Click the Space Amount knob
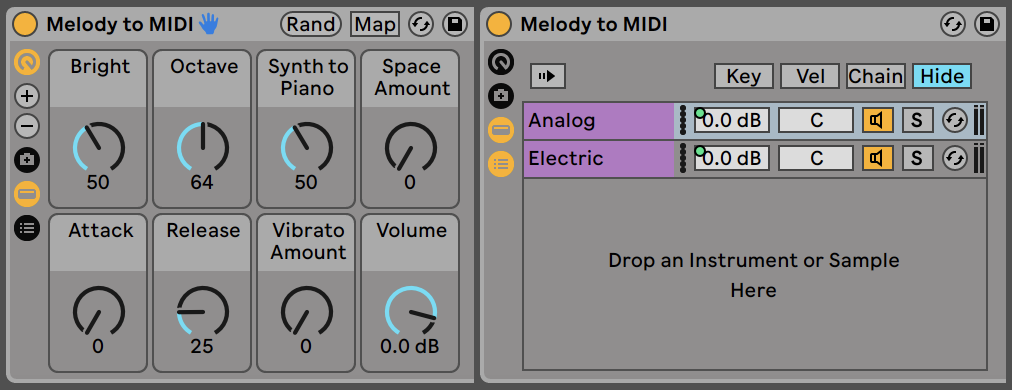 pos(410,147)
